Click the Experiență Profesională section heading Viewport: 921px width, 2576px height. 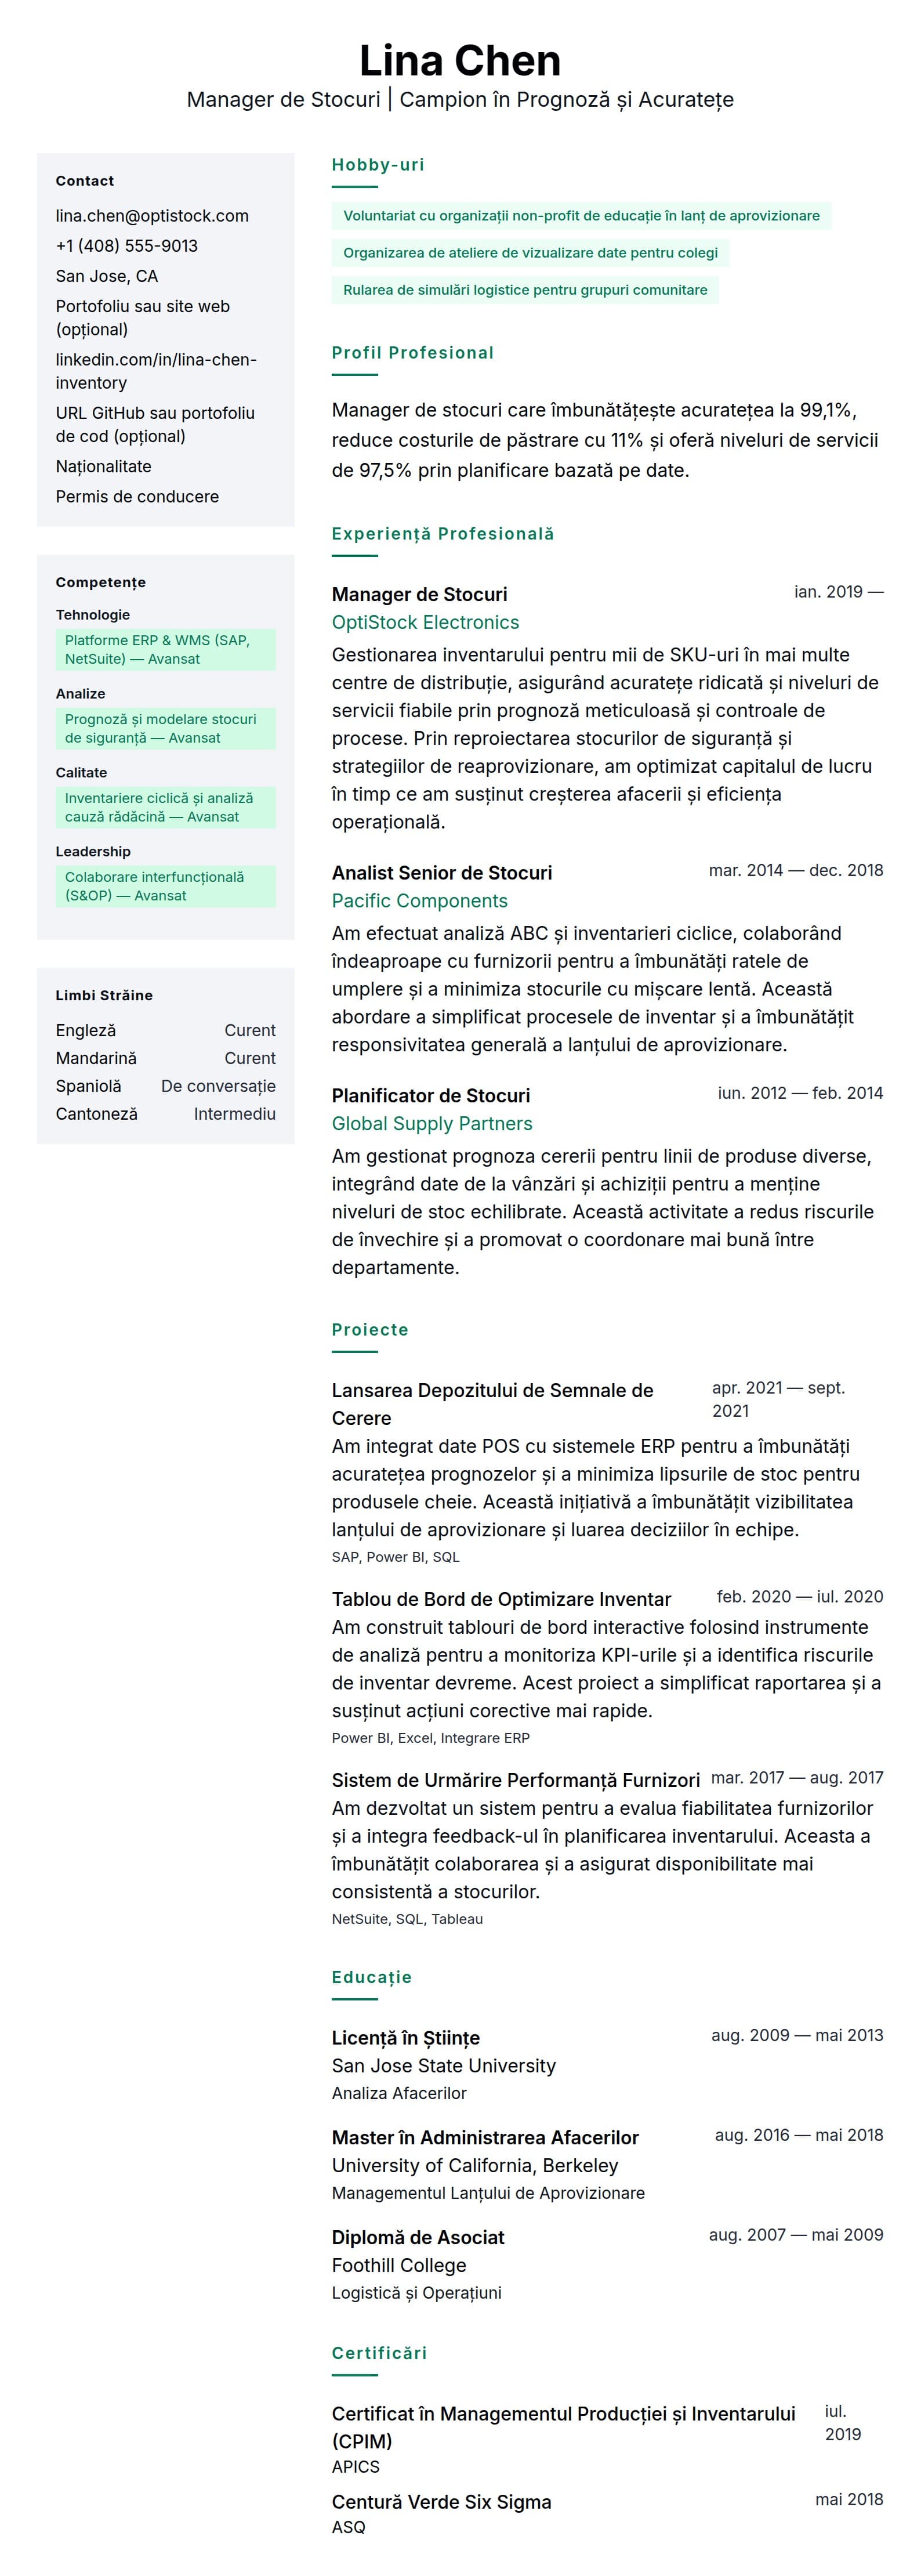(x=442, y=534)
